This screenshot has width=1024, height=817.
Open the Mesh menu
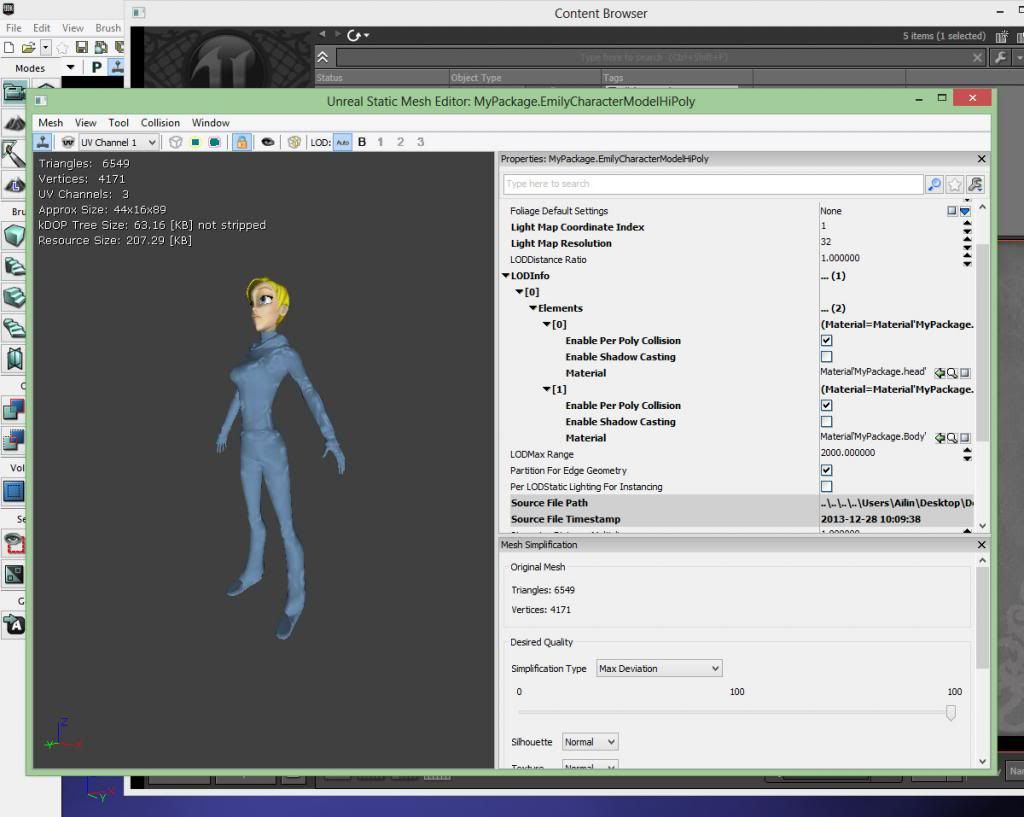[50, 123]
